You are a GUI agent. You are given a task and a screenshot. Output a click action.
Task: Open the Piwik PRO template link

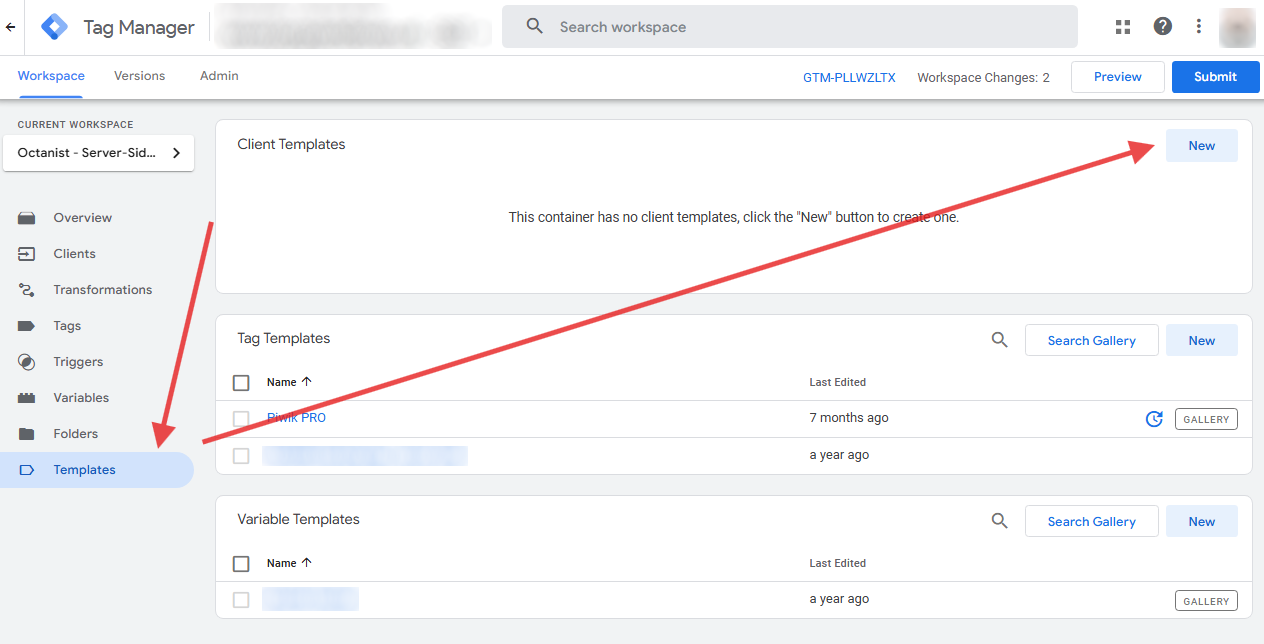[x=296, y=417]
